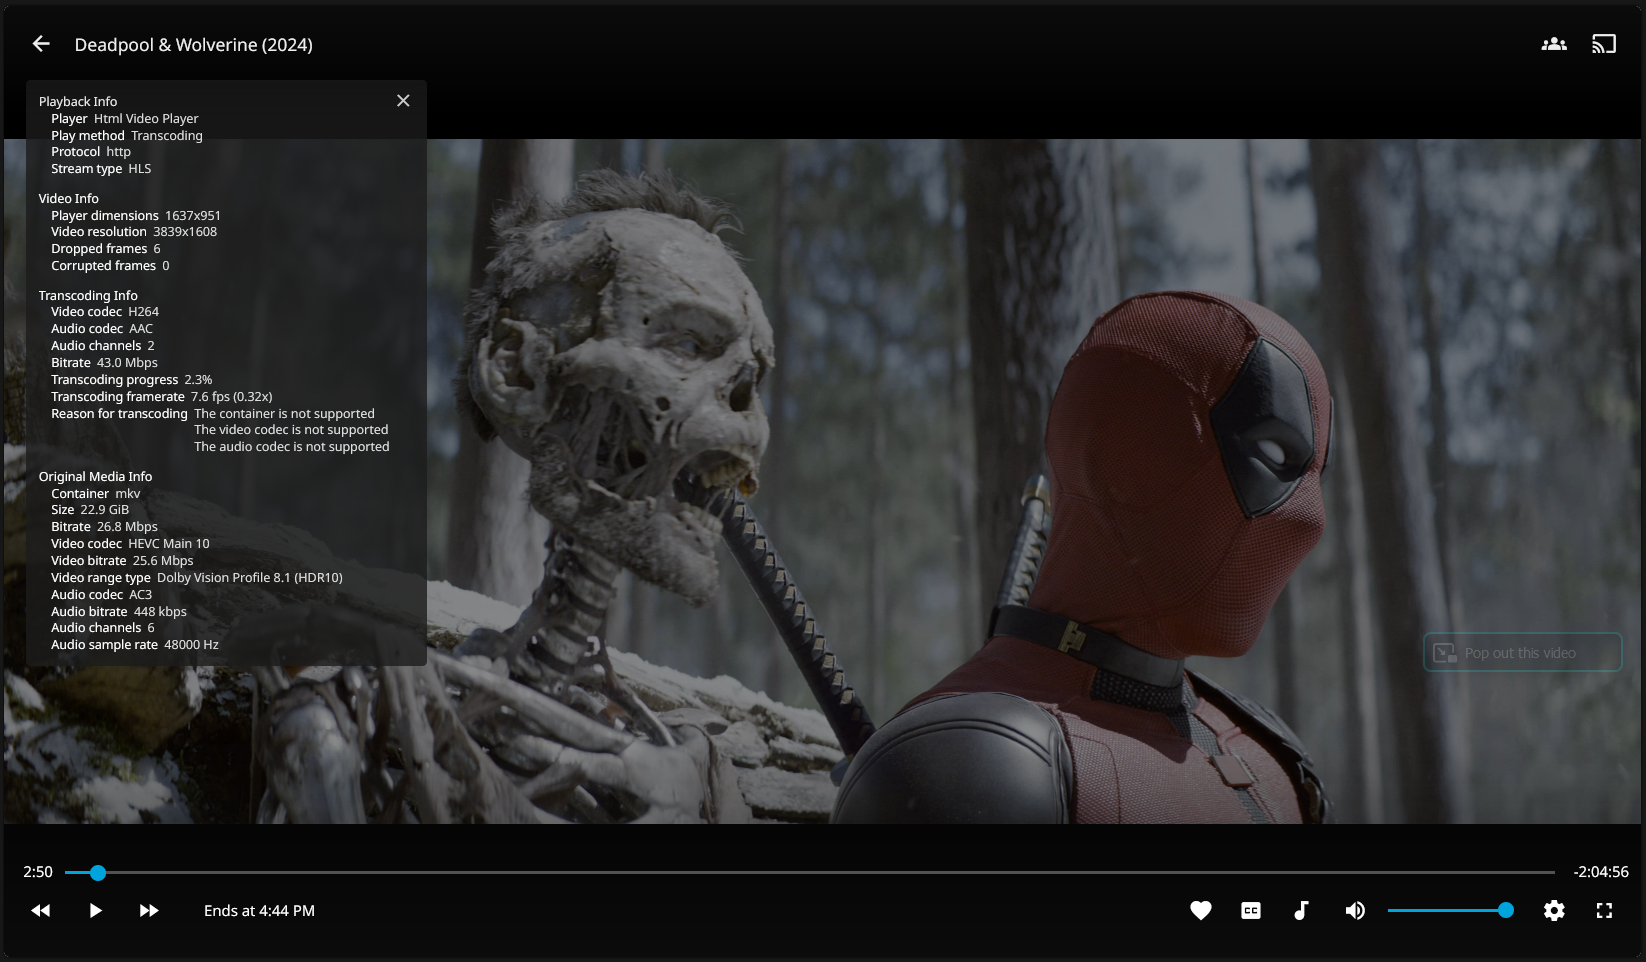Mute audio with the speaker icon
The width and height of the screenshot is (1646, 962).
1355,911
